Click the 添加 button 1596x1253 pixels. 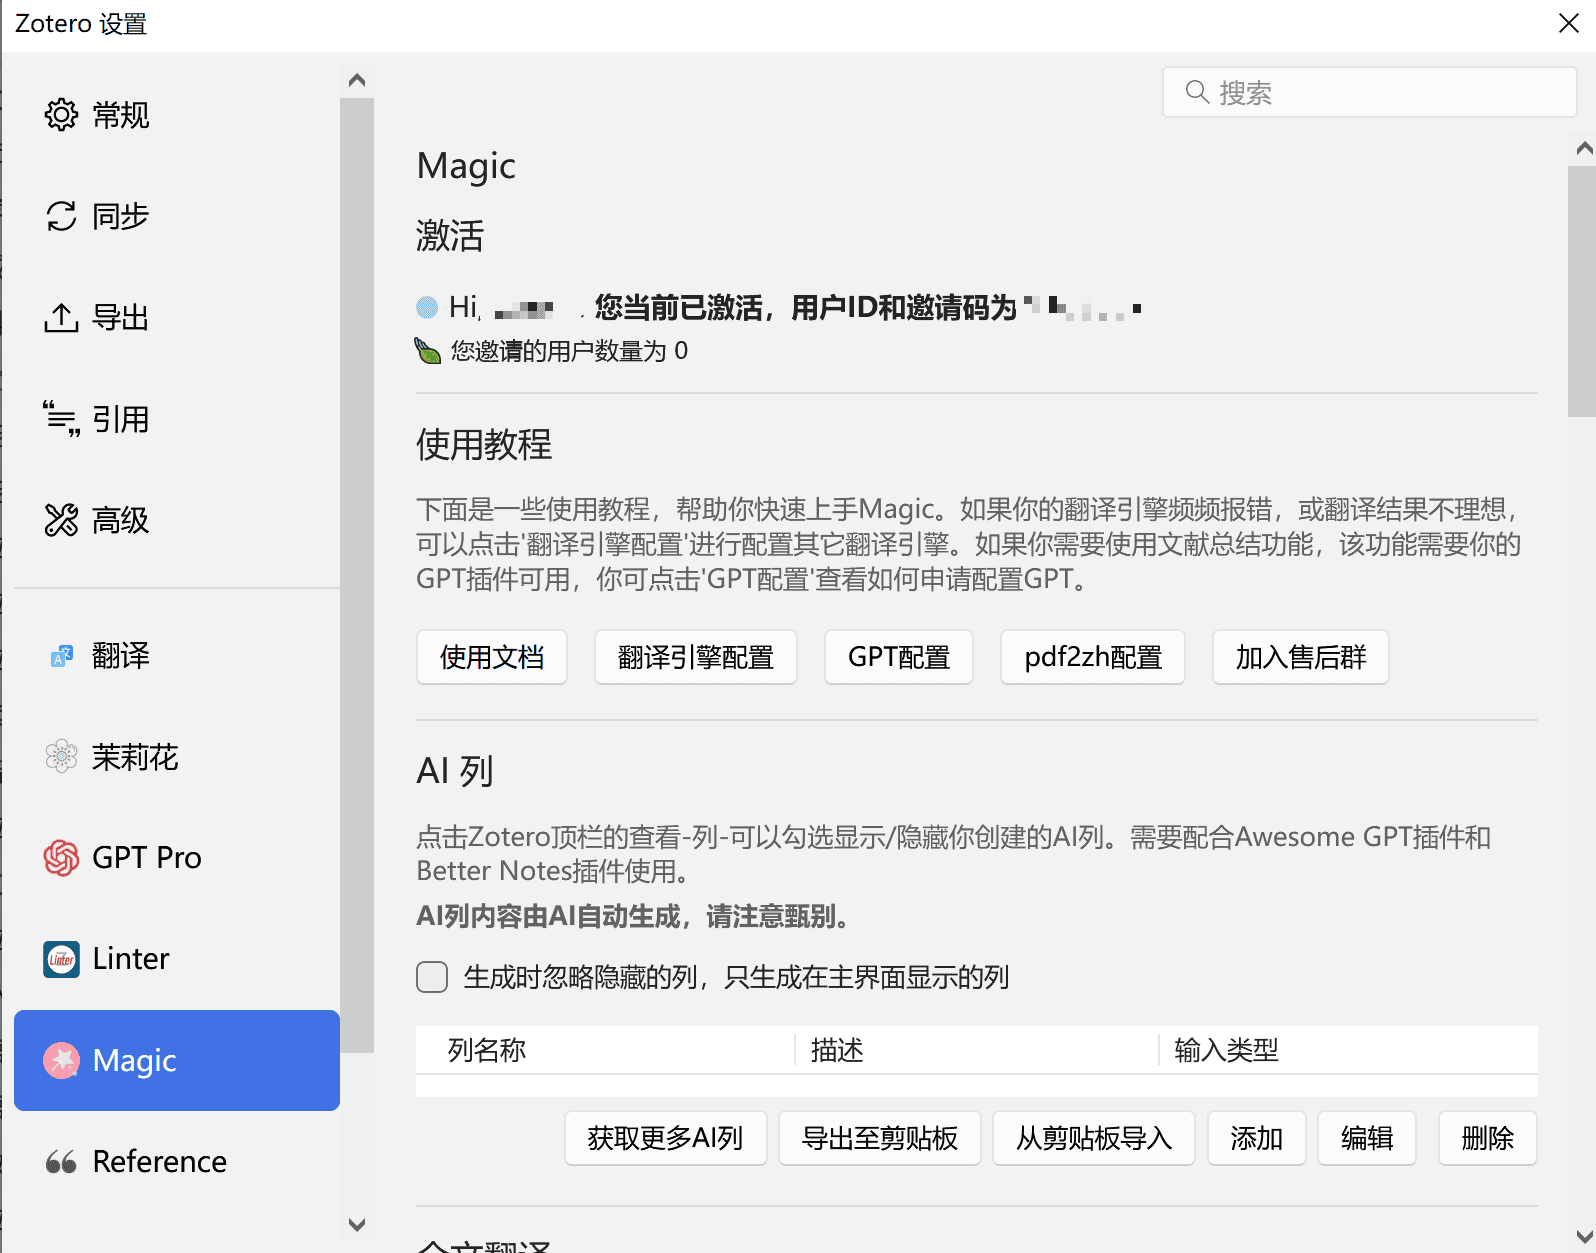pyautogui.click(x=1257, y=1138)
